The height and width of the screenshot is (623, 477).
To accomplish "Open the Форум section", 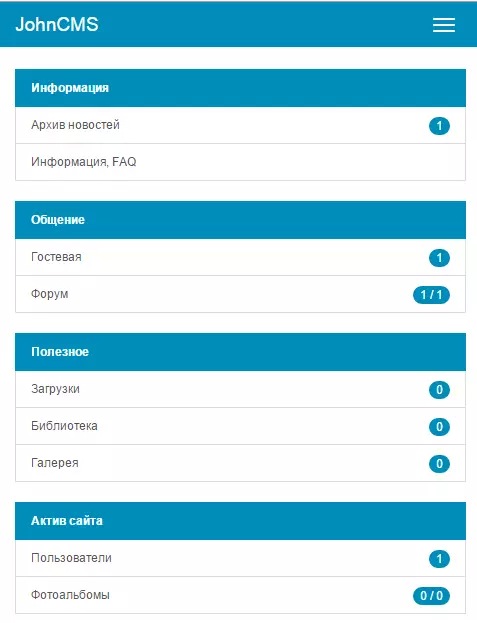I will click(240, 294).
